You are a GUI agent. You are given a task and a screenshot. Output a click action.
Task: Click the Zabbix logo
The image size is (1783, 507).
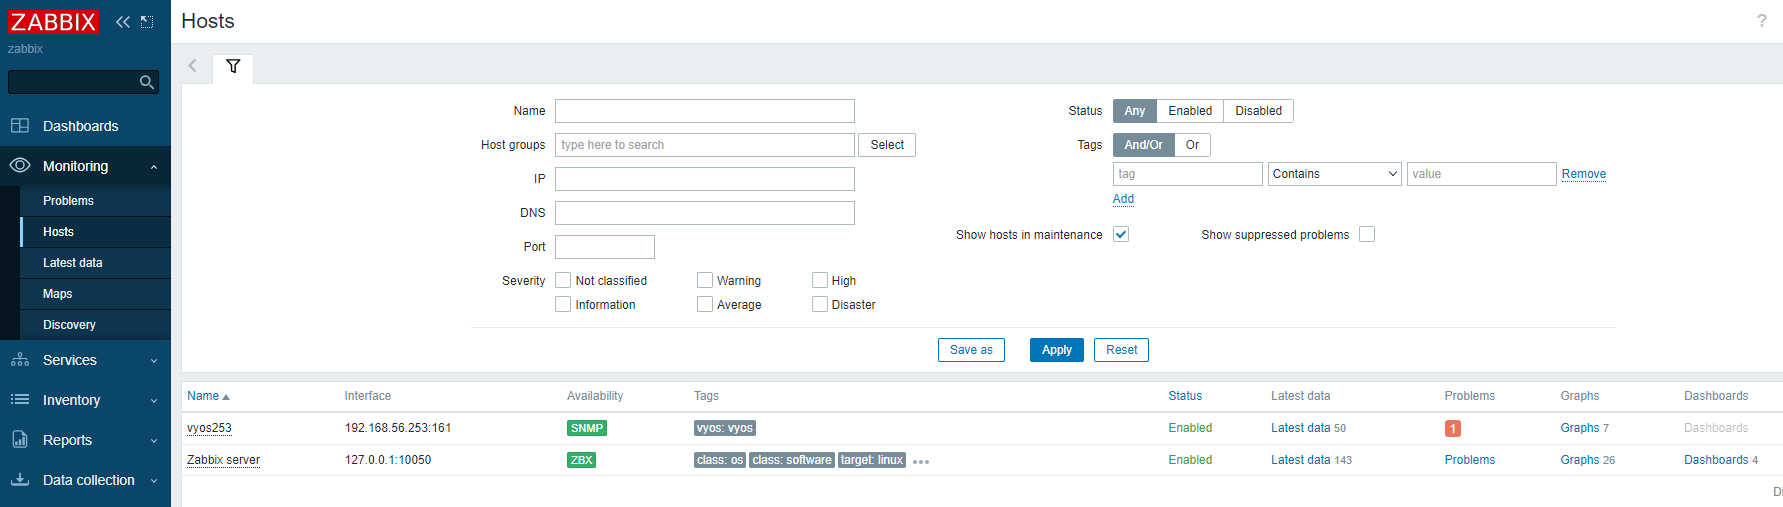coord(53,21)
